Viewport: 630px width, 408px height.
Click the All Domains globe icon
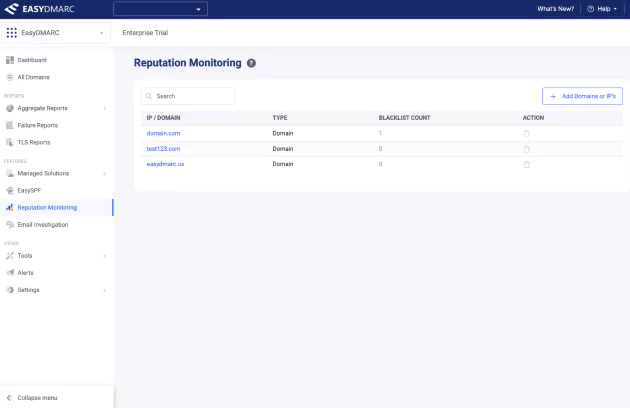(x=10, y=77)
